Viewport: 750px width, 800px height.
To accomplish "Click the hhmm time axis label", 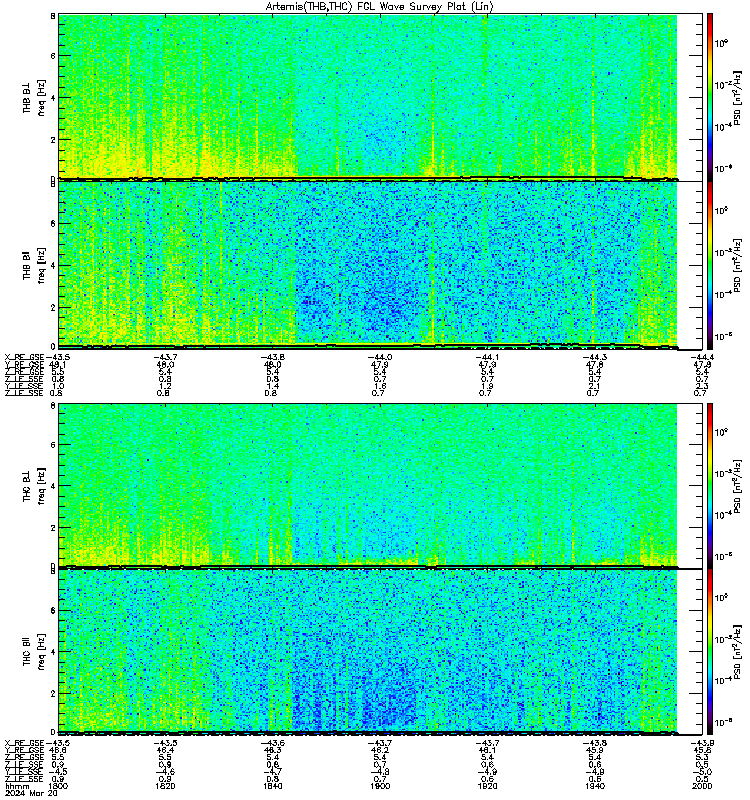I will 17,786.
